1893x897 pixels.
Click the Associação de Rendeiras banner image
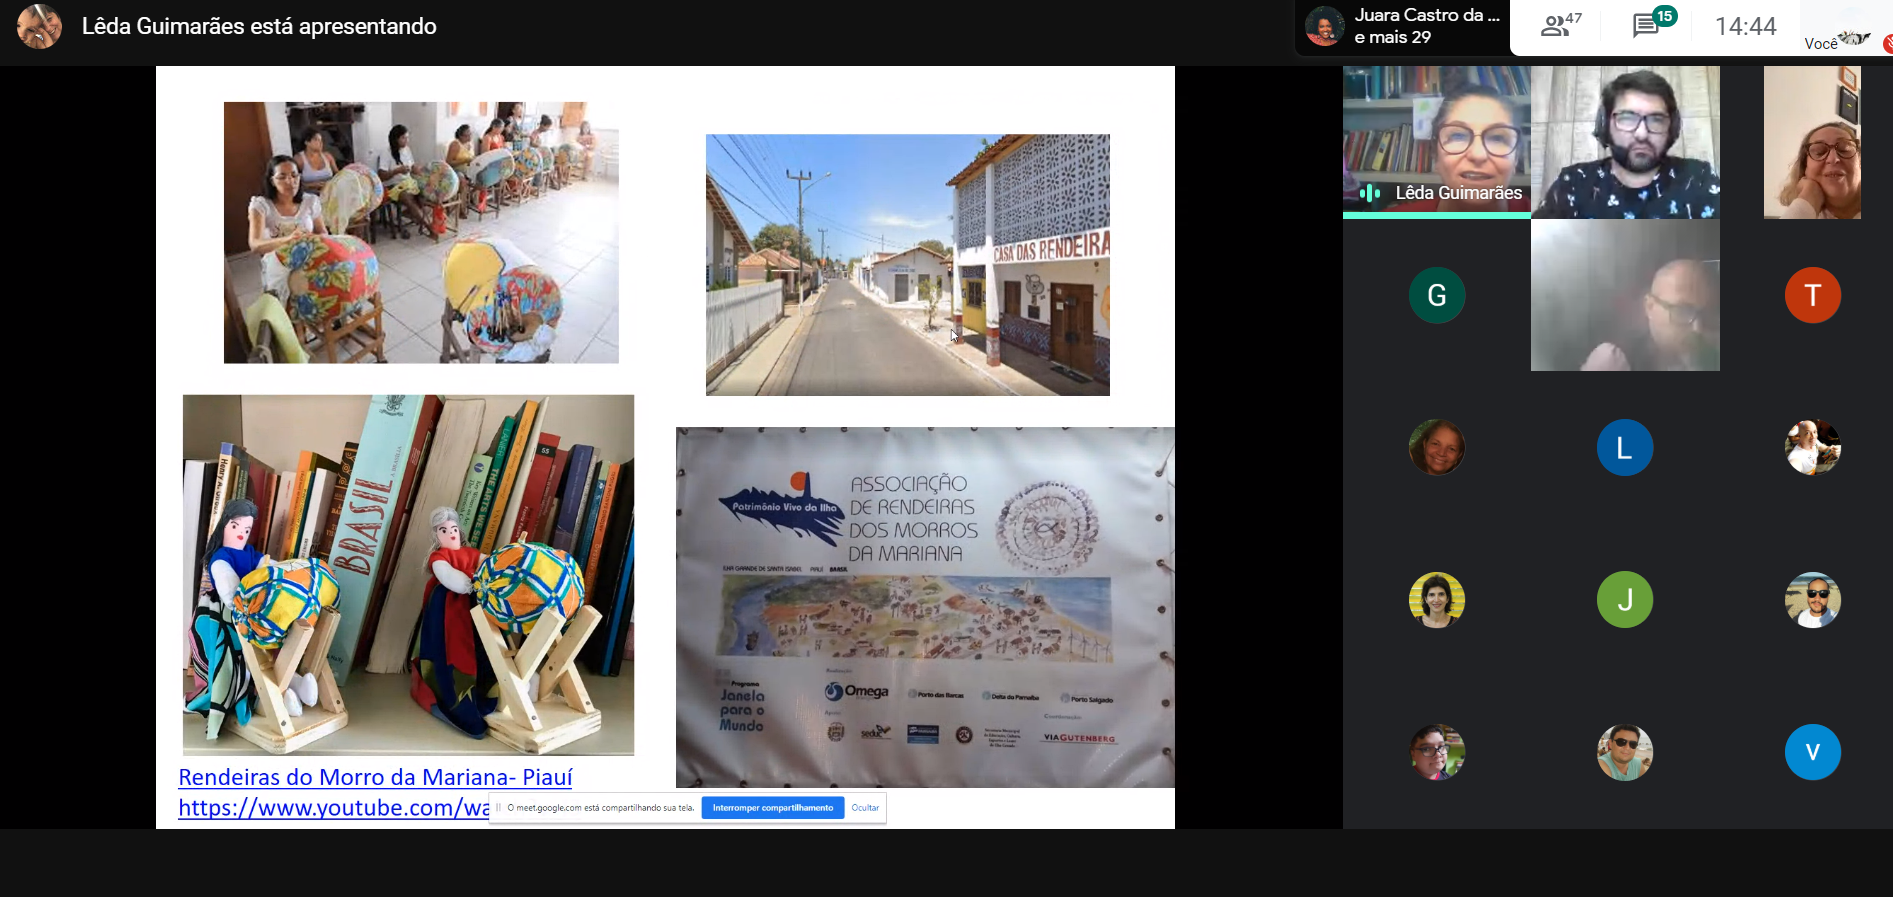coord(924,607)
